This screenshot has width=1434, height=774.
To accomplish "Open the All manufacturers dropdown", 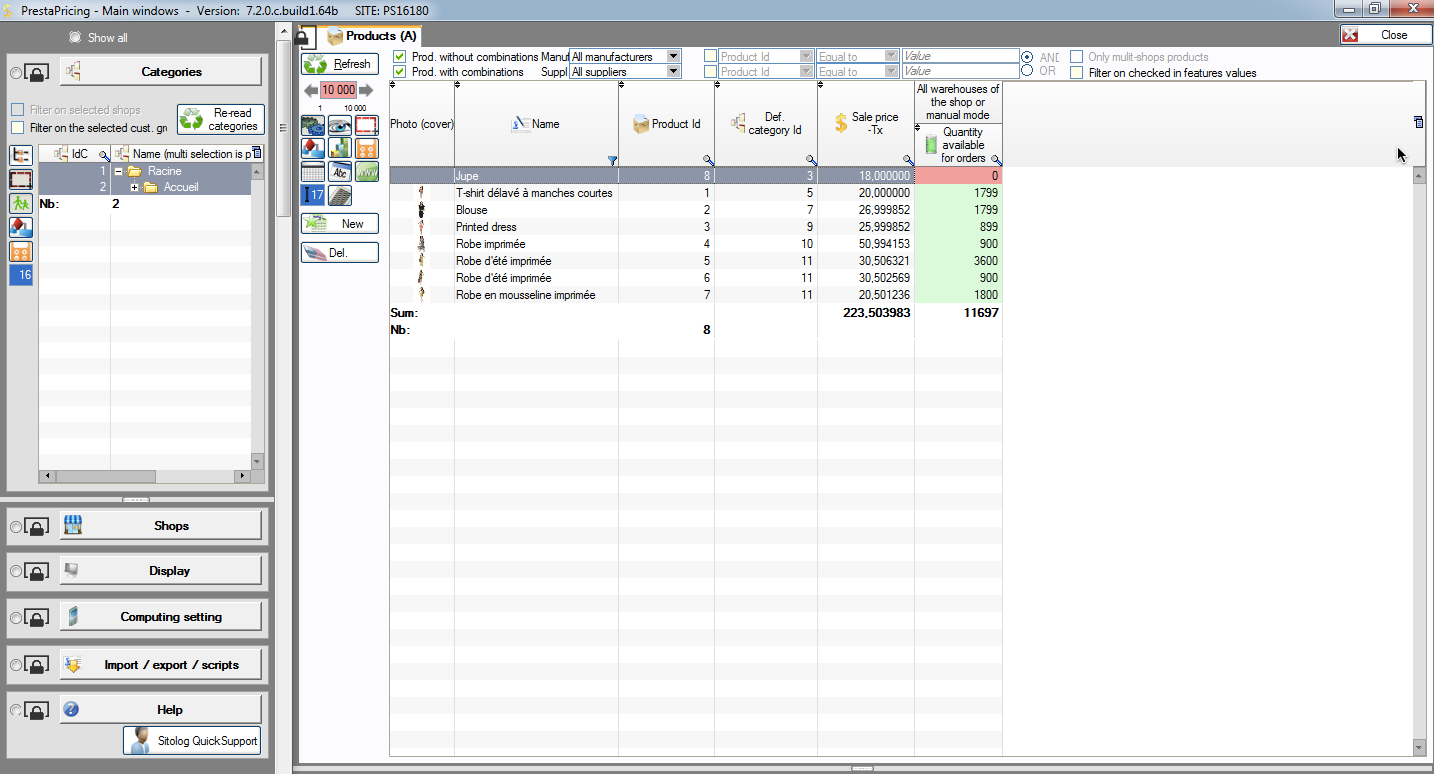I will [x=673, y=57].
